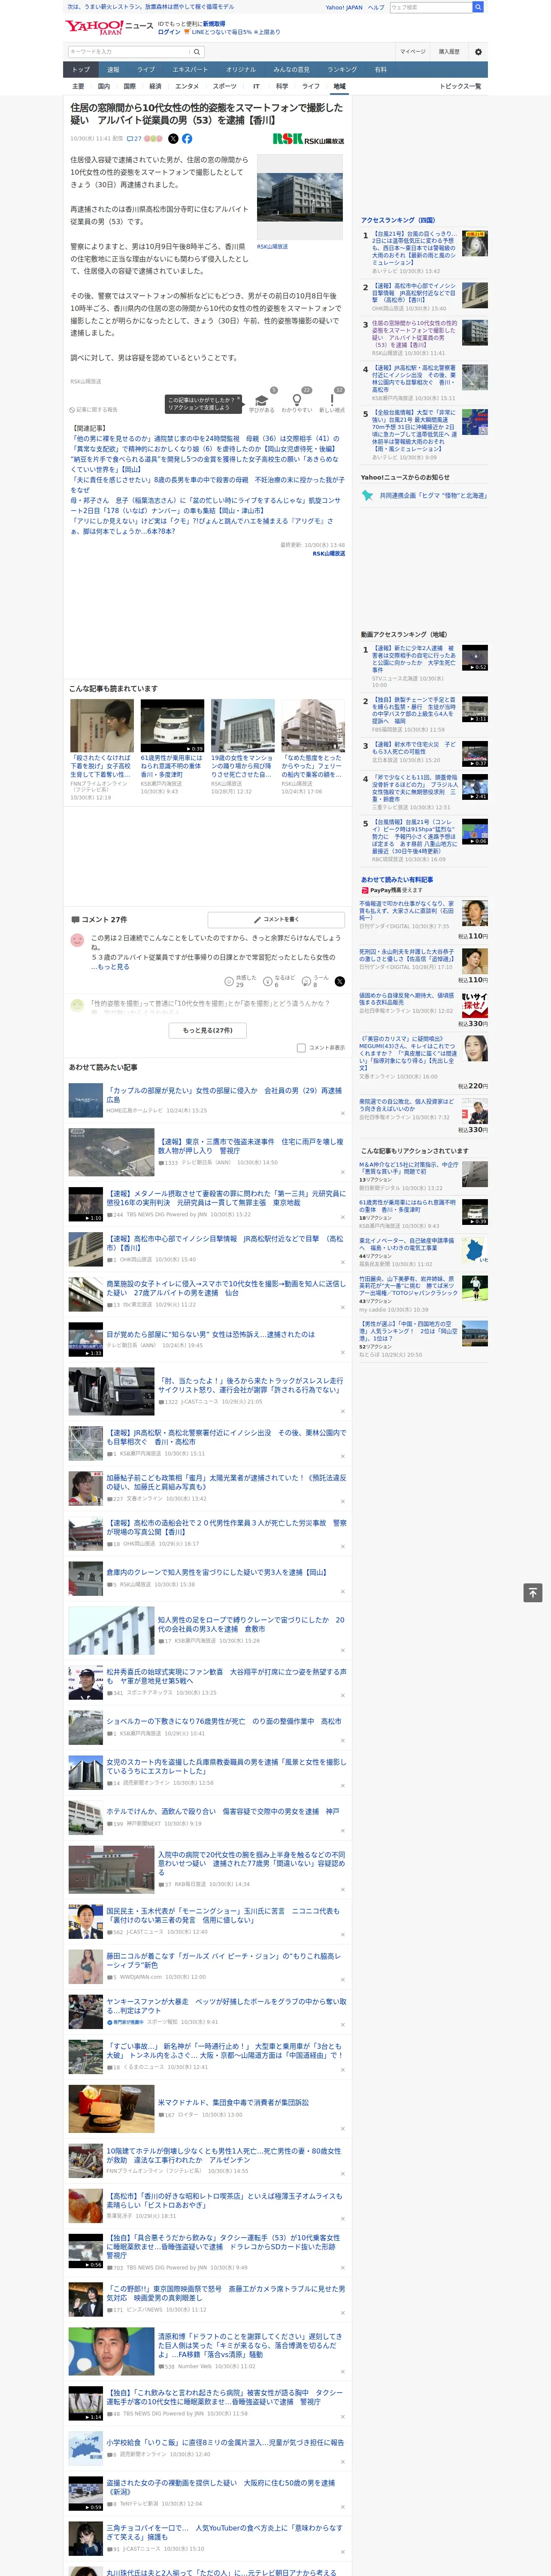551x2576 pixels.
Task: Click 記事に関する報告 report icon link
Action: coord(93,409)
